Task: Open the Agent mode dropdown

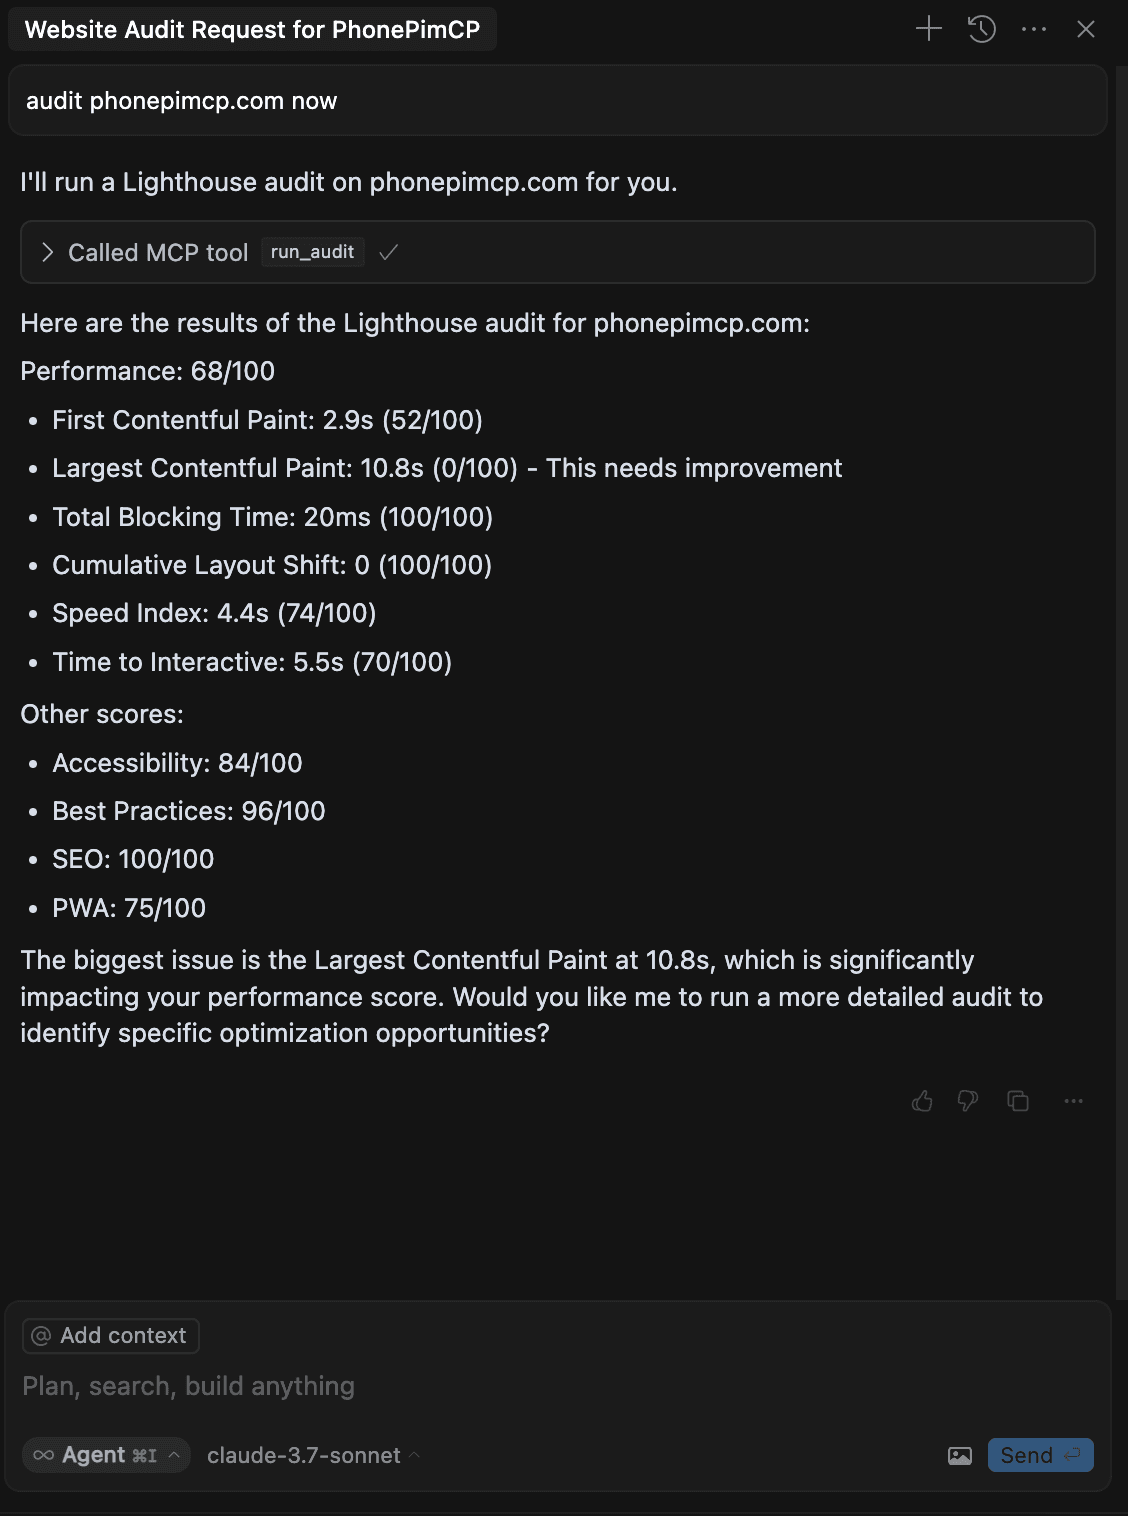Action: click(106, 1455)
